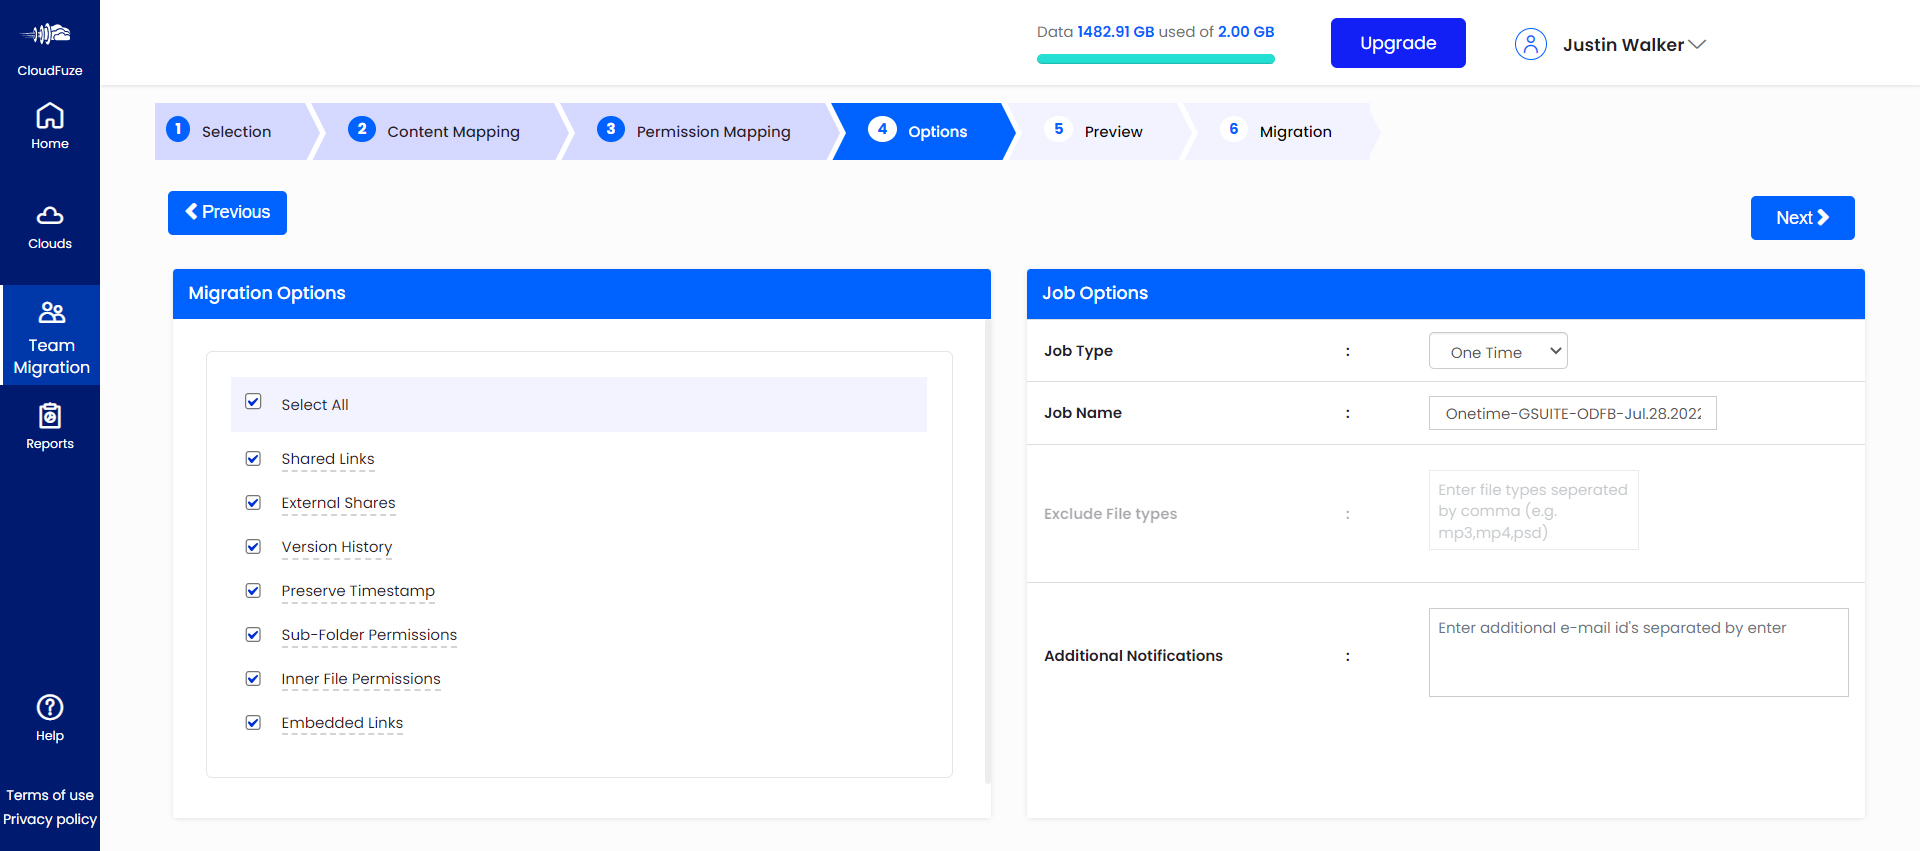
Task: Click the Upgrade button
Action: (1398, 43)
